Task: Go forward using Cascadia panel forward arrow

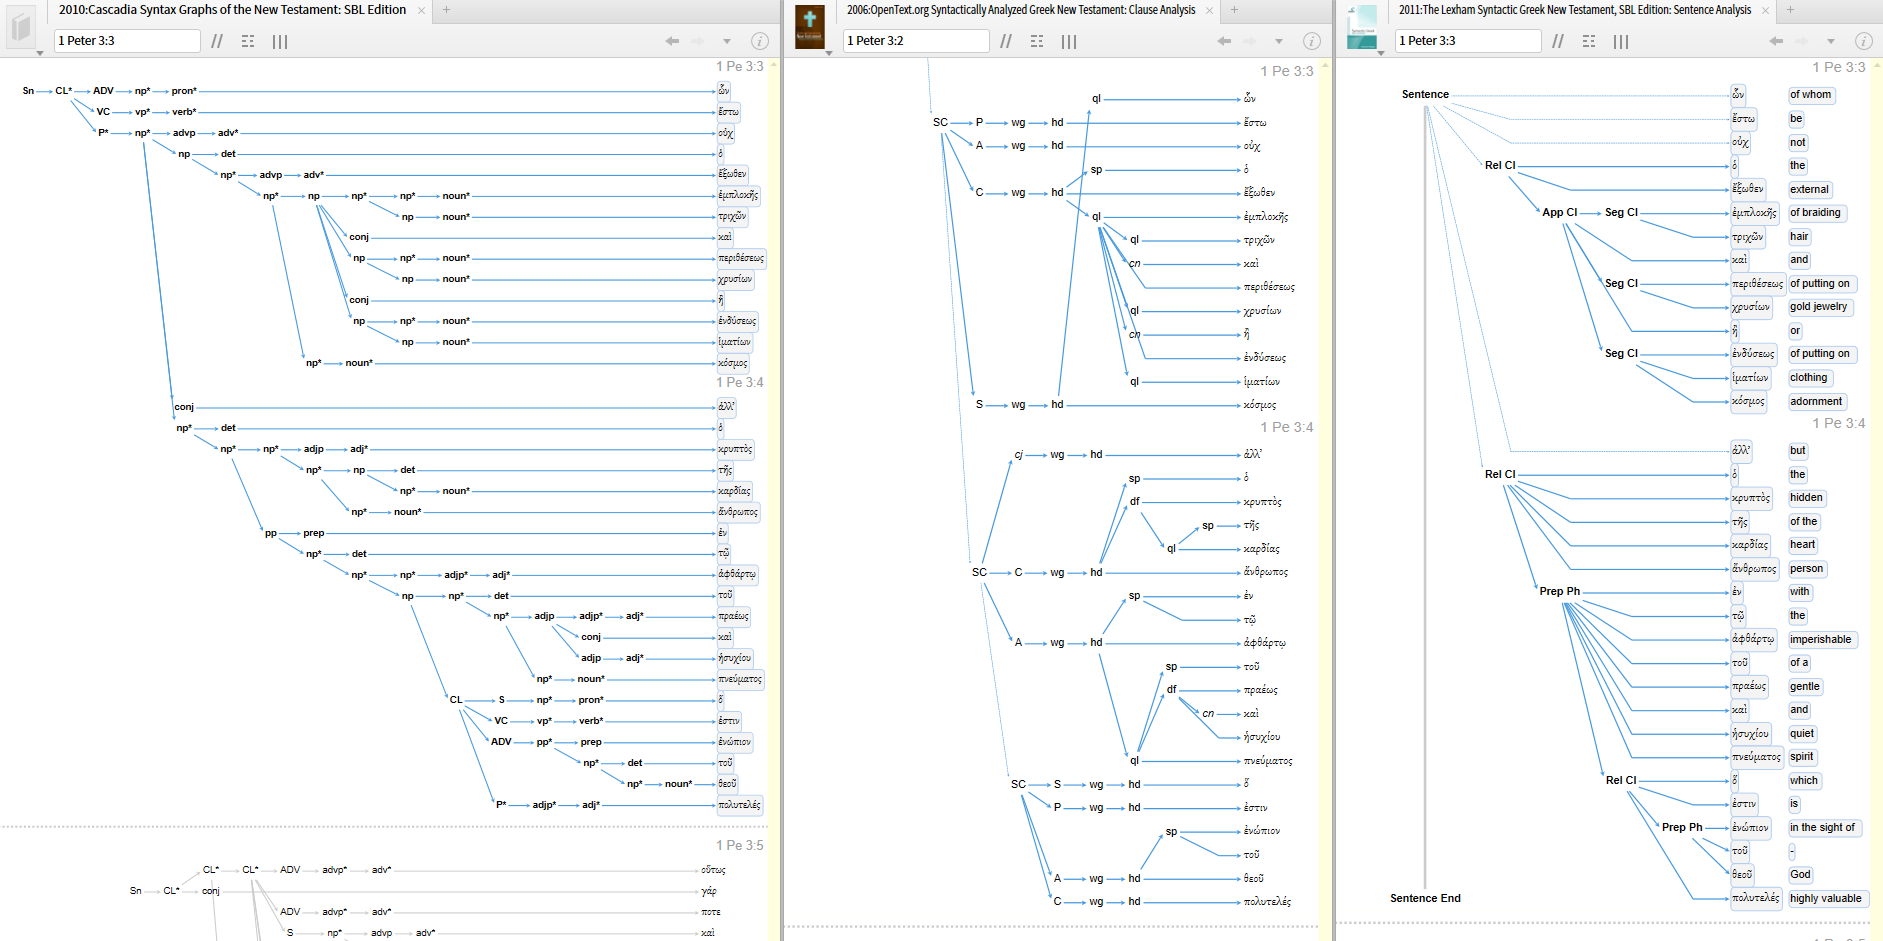Action: pos(698,41)
